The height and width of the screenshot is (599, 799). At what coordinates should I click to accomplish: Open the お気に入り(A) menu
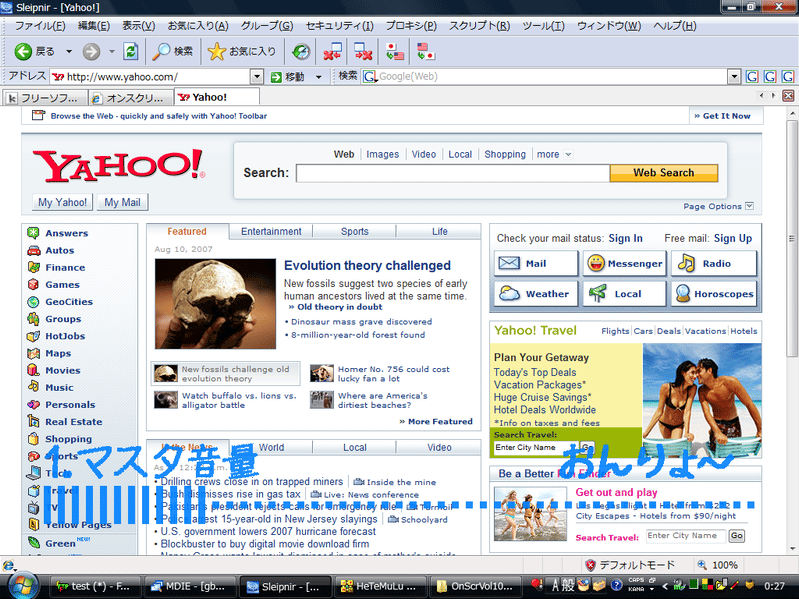coord(198,25)
